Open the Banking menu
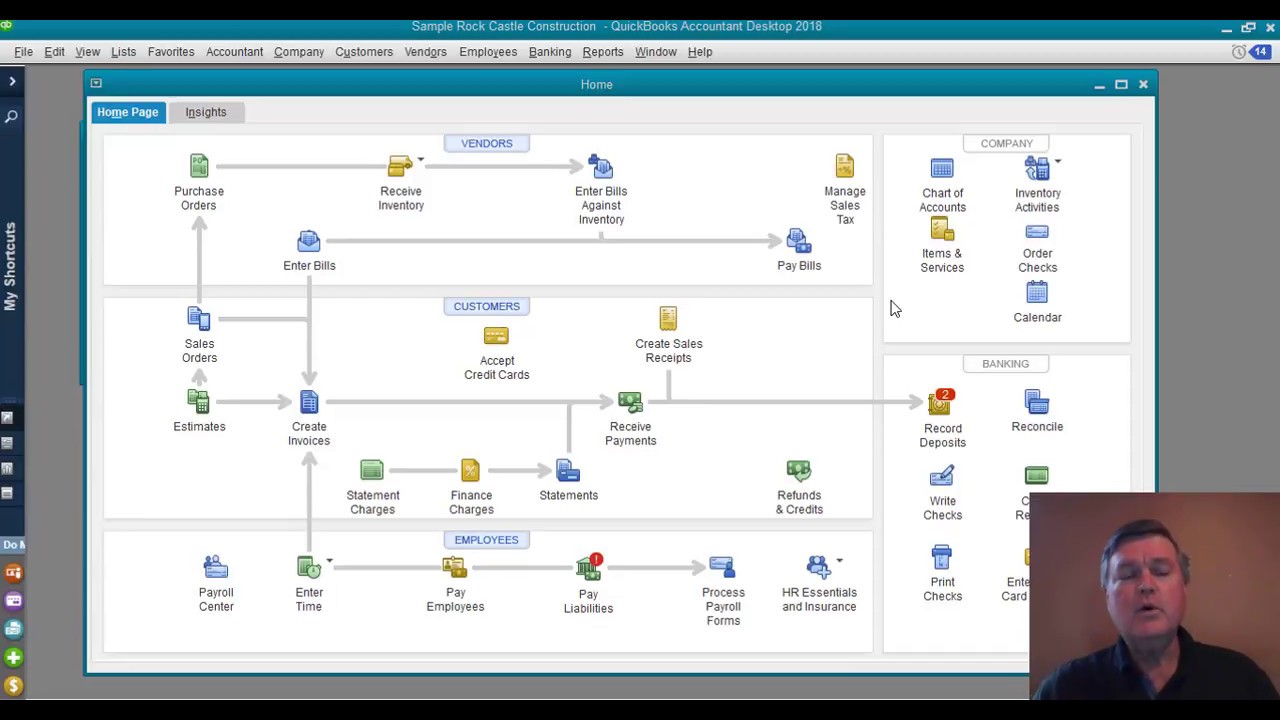This screenshot has height=720, width=1280. (x=550, y=52)
